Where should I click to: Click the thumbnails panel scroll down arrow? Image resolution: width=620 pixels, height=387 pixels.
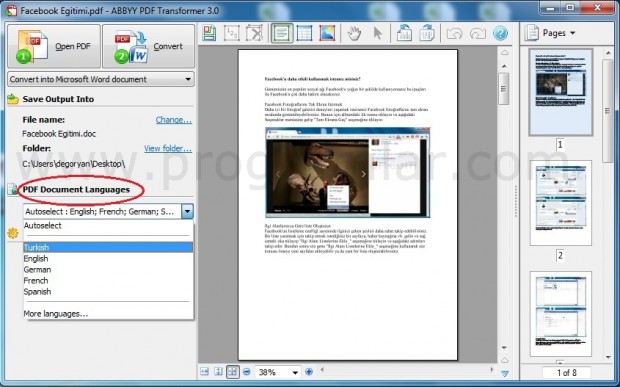point(608,357)
